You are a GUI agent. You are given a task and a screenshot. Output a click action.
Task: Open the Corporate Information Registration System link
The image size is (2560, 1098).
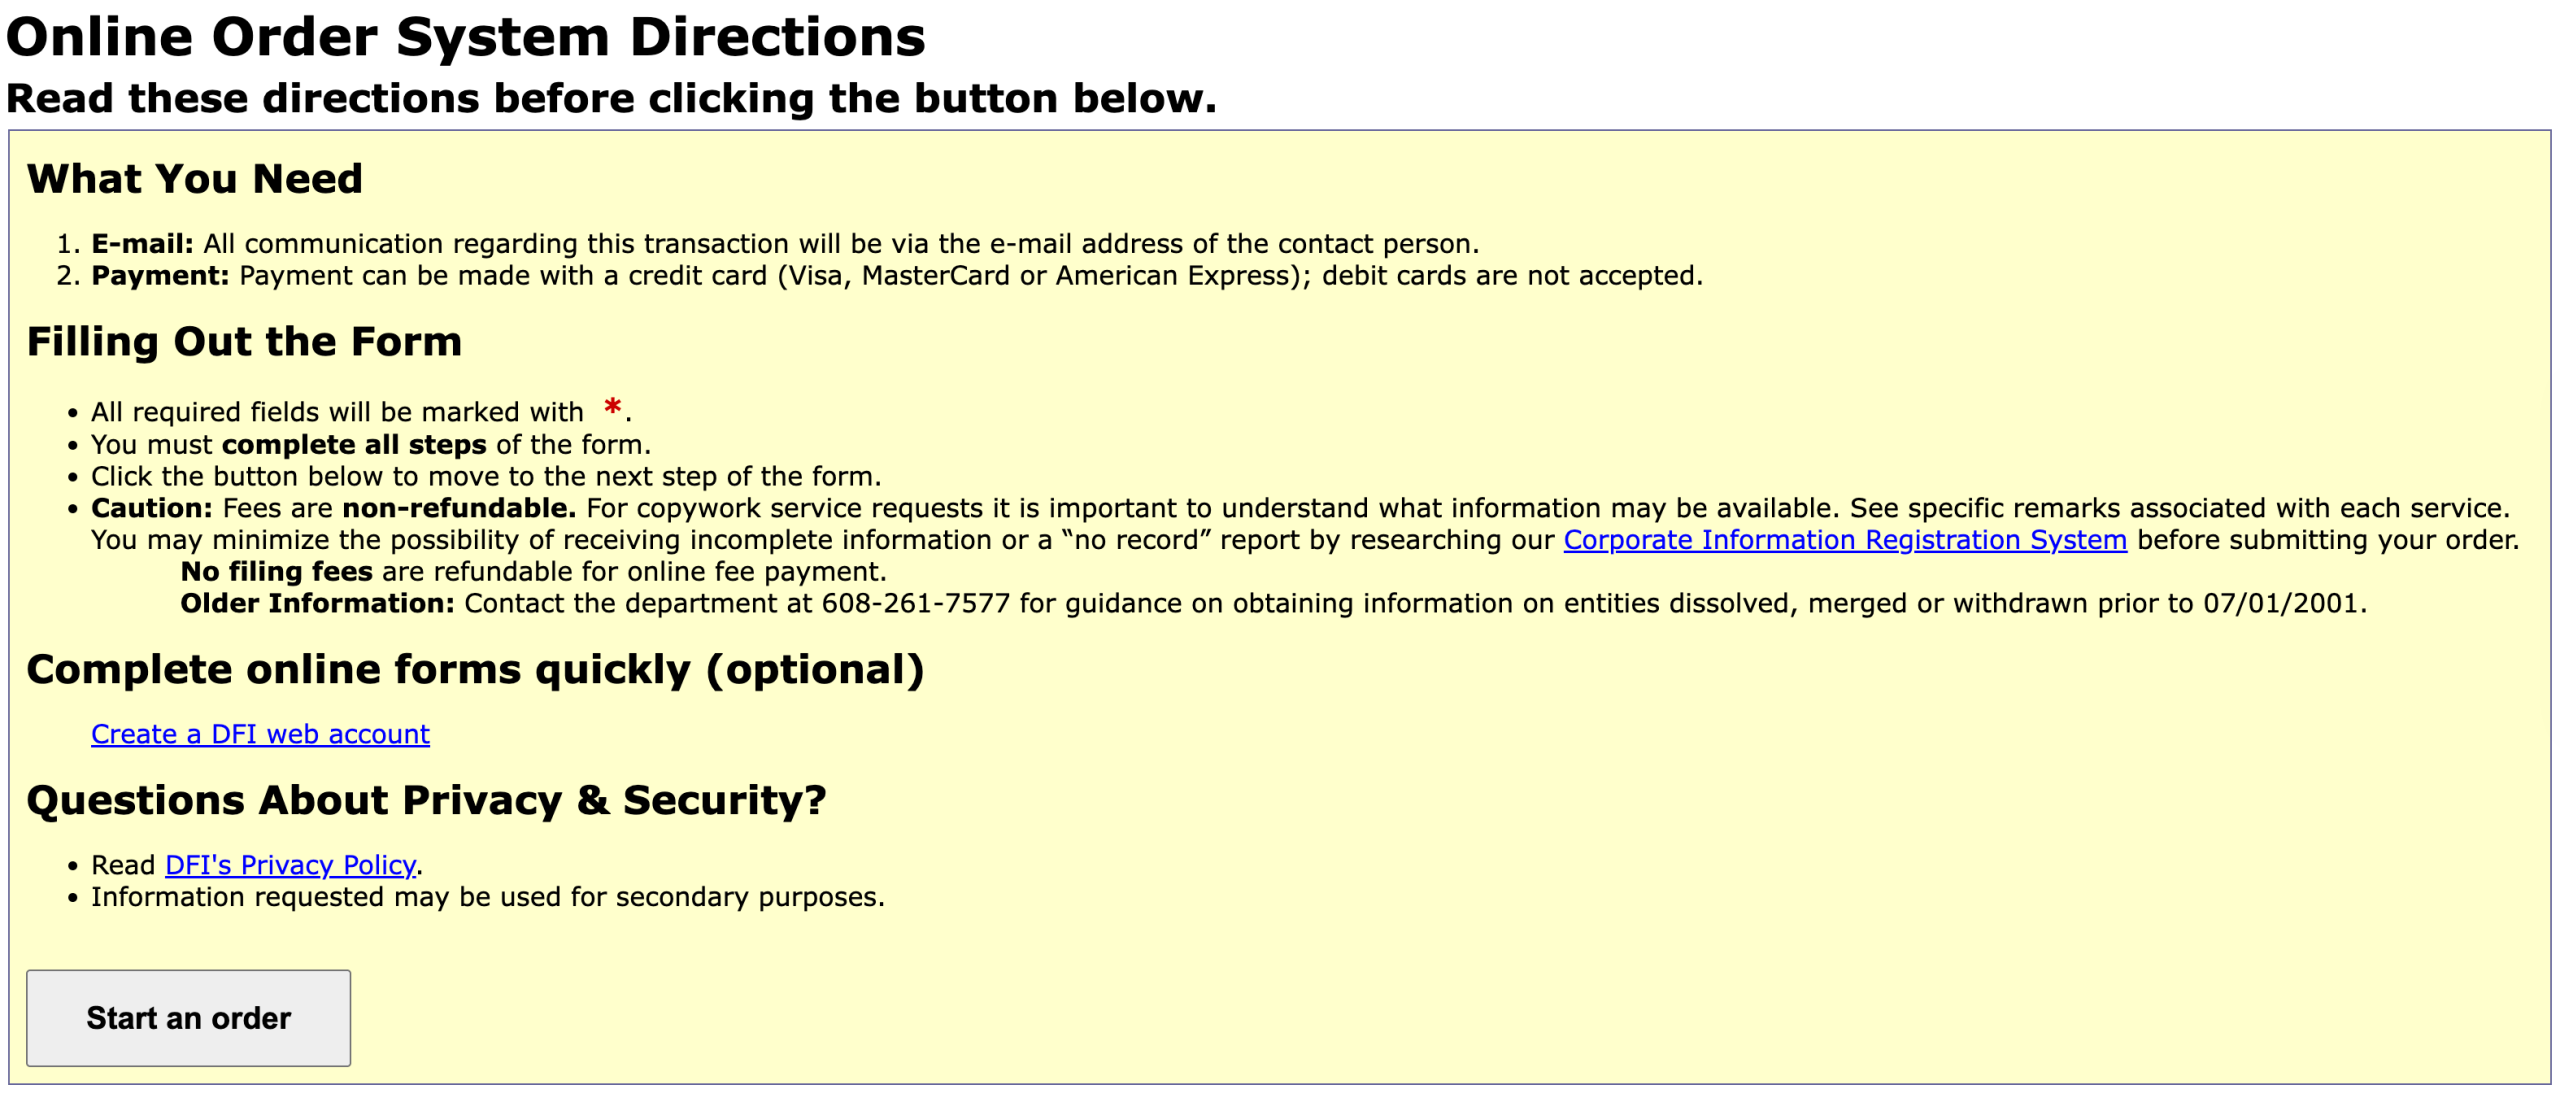[1844, 540]
